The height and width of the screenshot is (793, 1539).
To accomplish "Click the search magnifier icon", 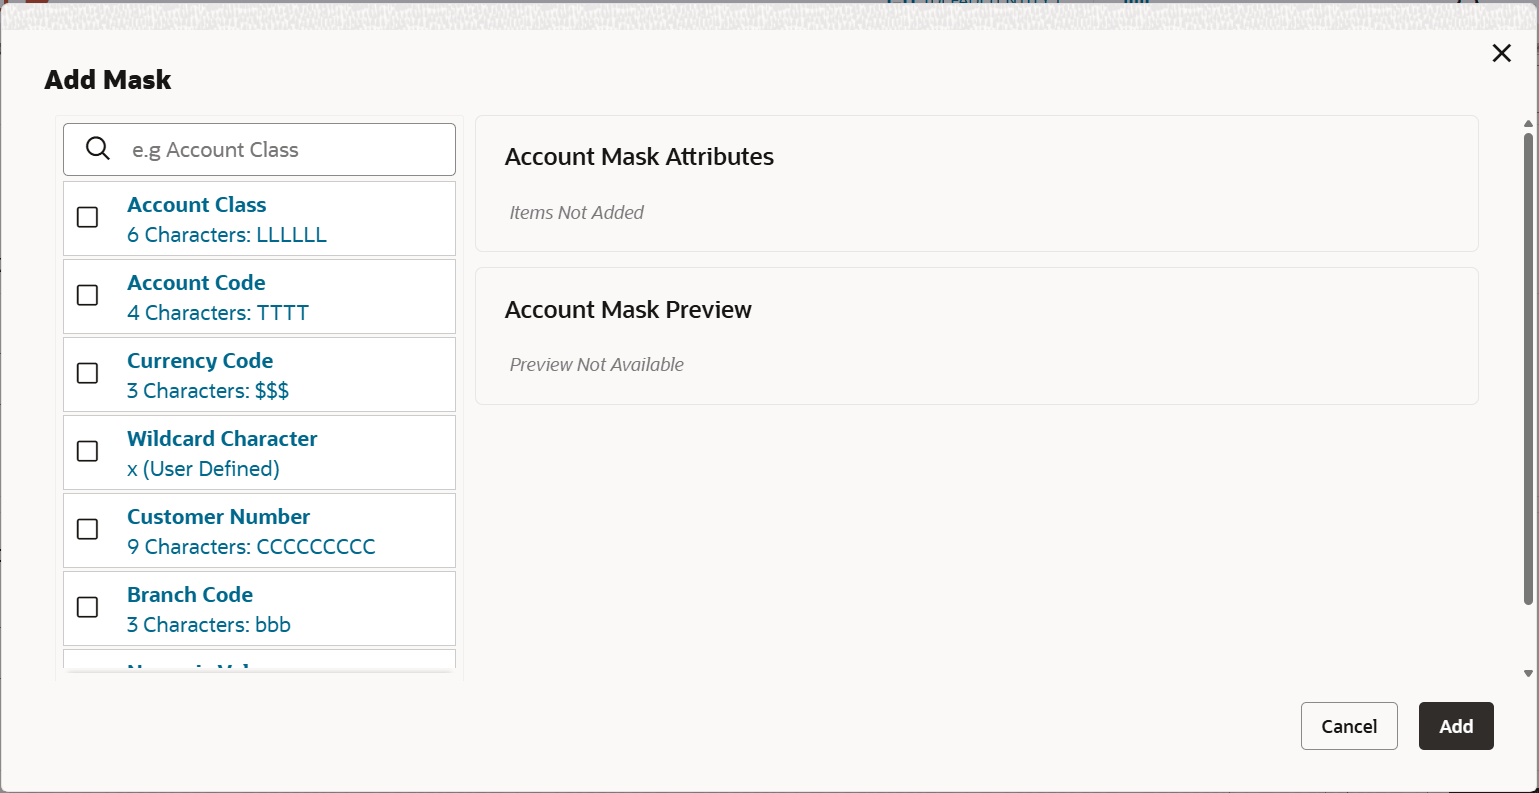I will click(x=97, y=148).
